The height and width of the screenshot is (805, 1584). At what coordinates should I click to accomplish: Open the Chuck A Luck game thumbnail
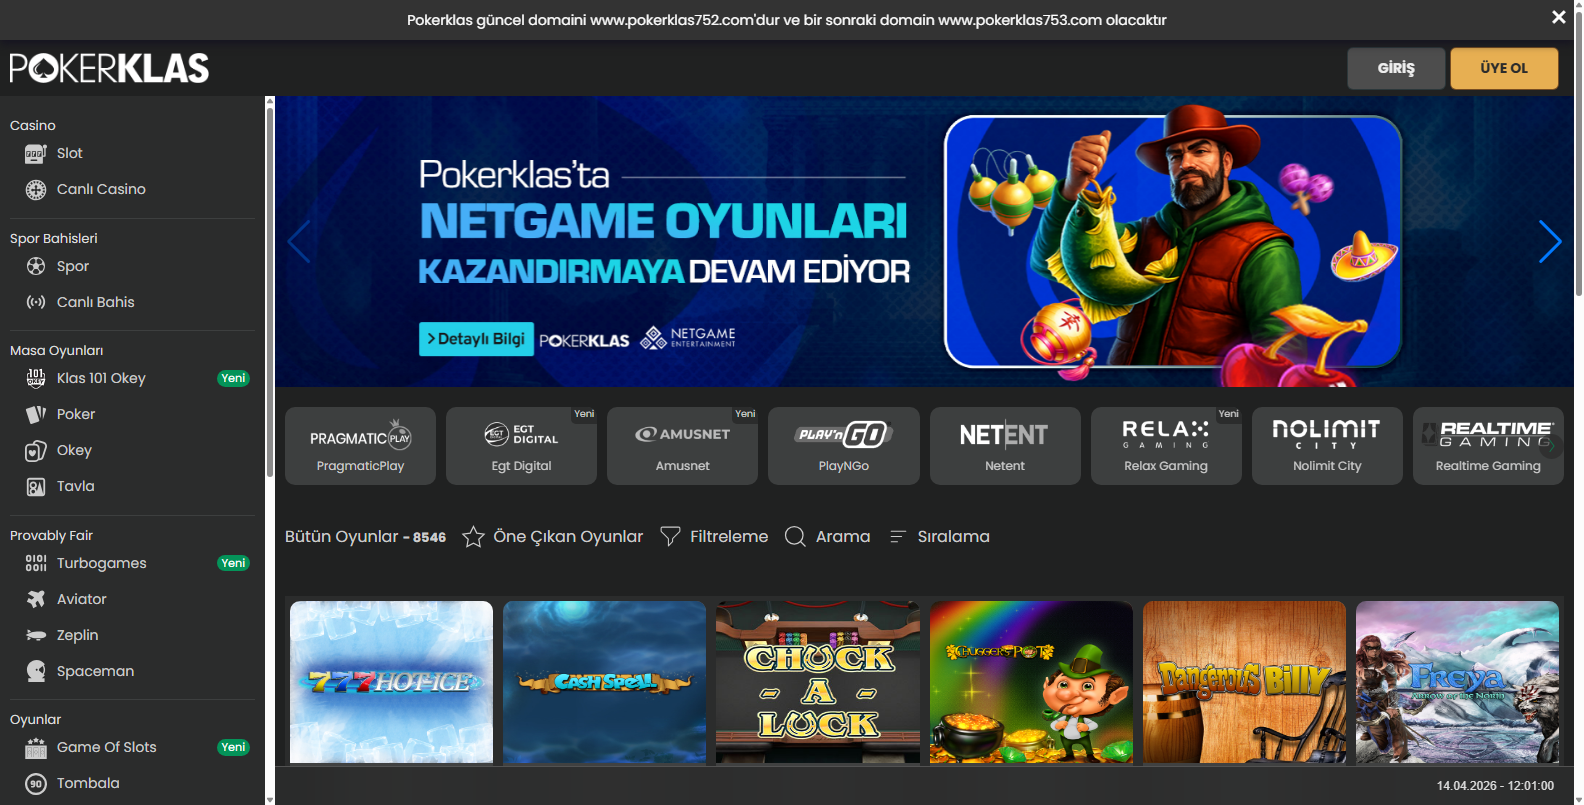(818, 682)
